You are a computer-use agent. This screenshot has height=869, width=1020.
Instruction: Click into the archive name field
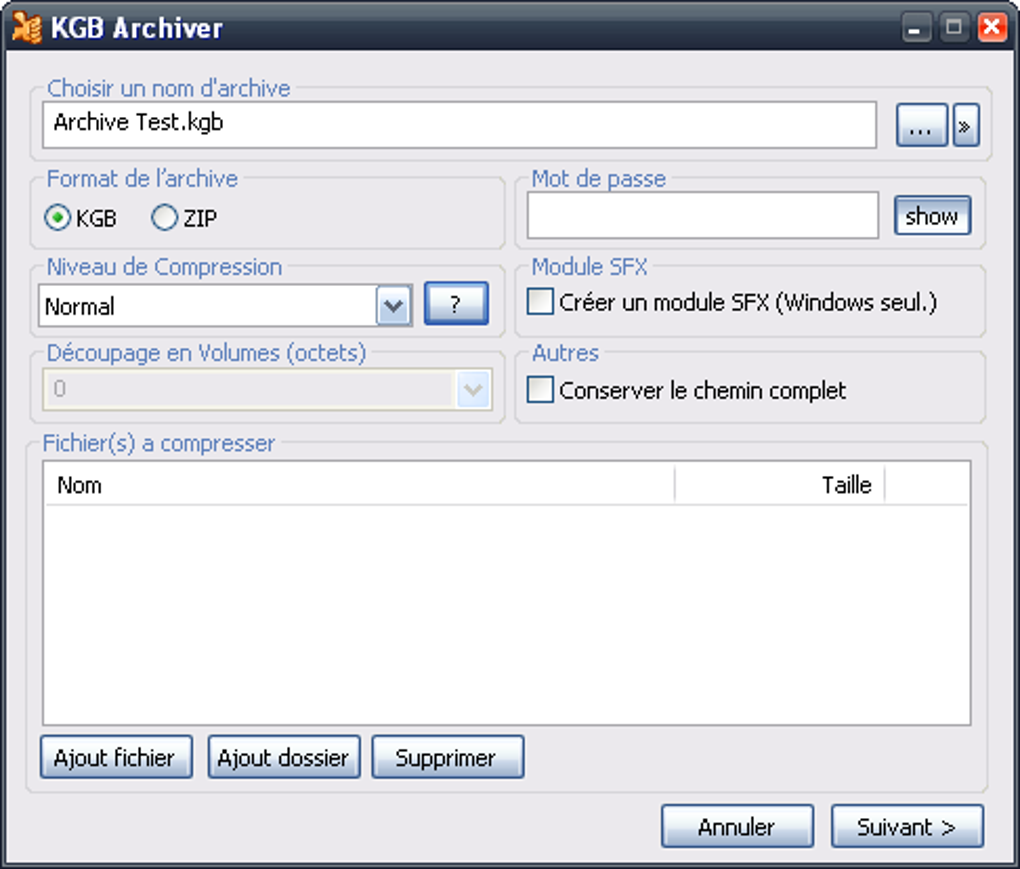click(x=459, y=124)
